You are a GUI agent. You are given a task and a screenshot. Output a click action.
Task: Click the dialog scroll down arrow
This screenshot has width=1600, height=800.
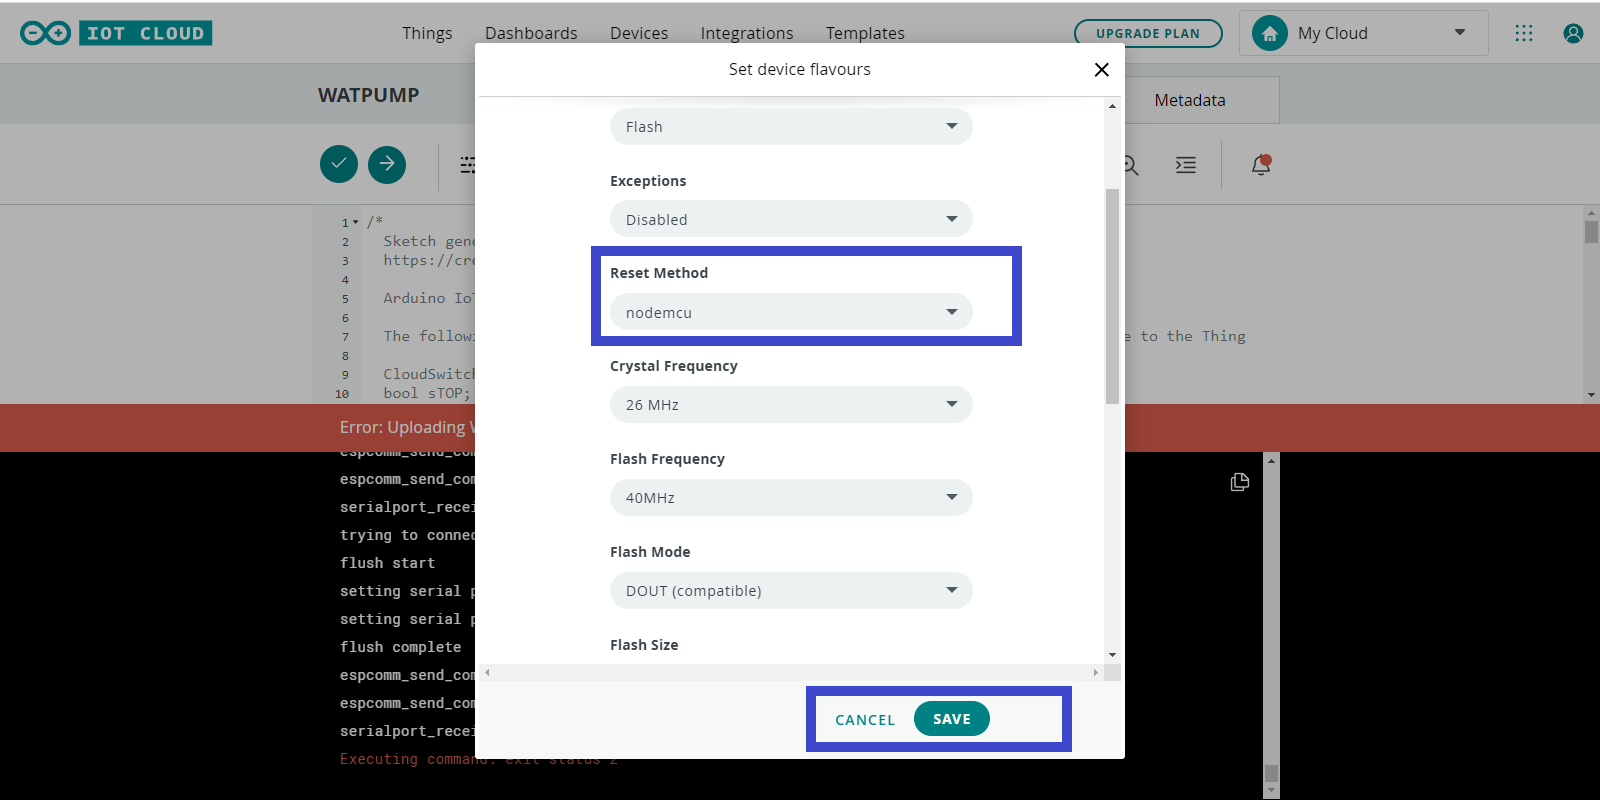(x=1112, y=655)
